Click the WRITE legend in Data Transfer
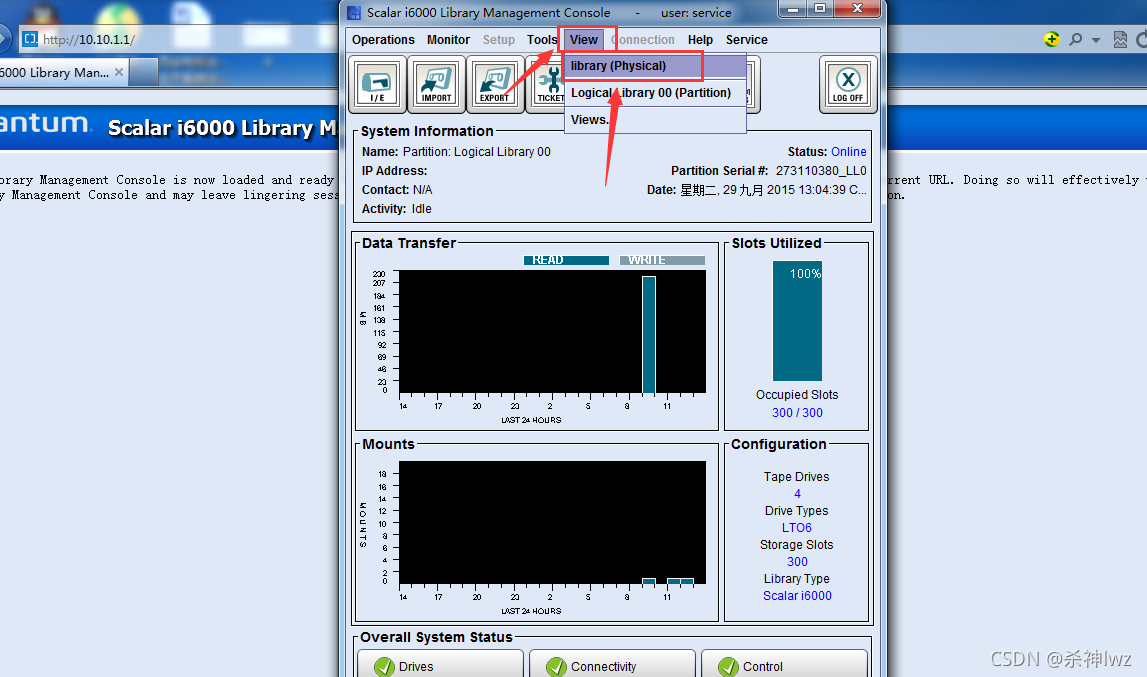The width and height of the screenshot is (1147, 677). (x=662, y=260)
